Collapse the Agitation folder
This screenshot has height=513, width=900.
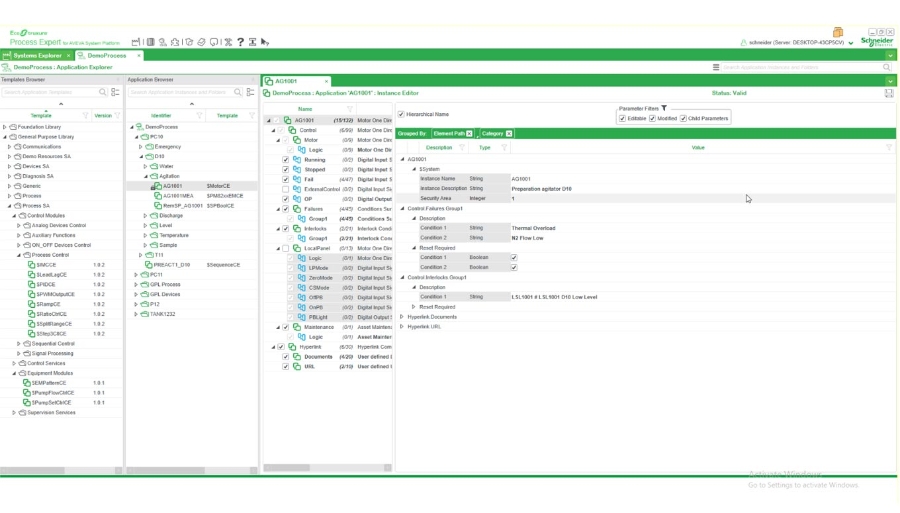(148, 176)
